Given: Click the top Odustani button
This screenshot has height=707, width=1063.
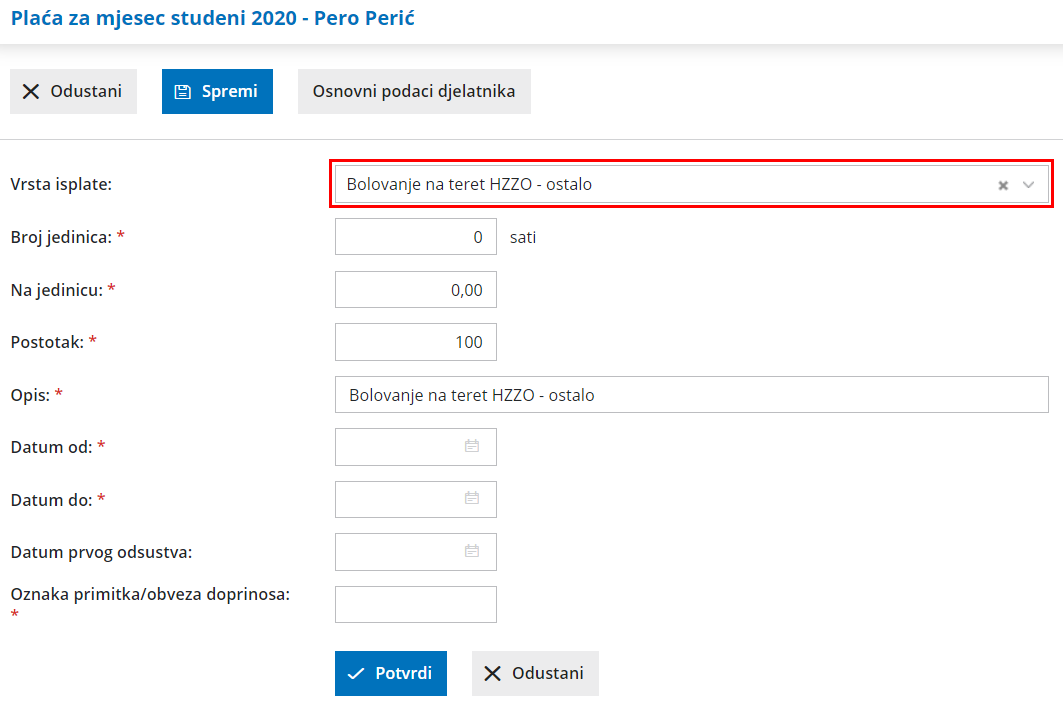Looking at the screenshot, I should point(73,91).
